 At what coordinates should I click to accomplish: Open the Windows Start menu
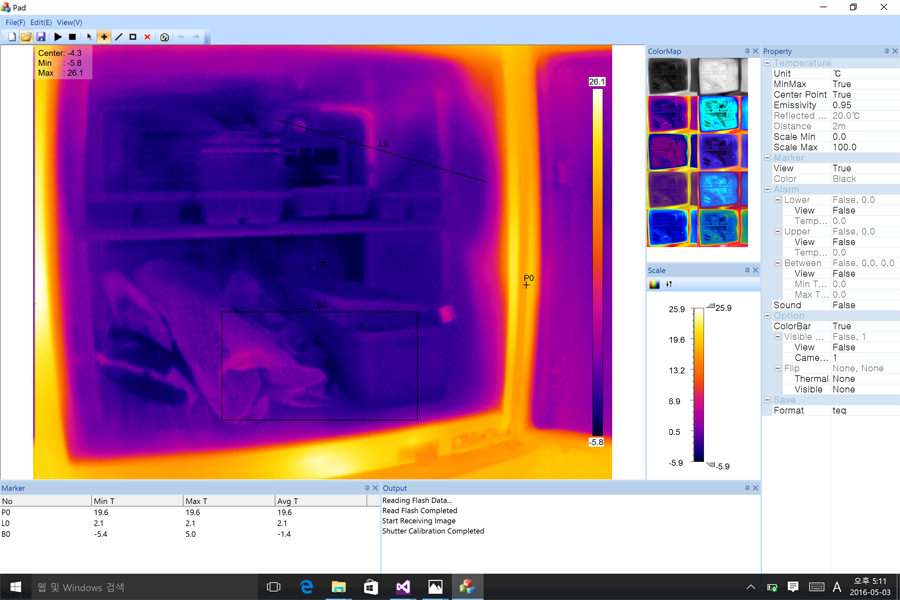[15, 587]
